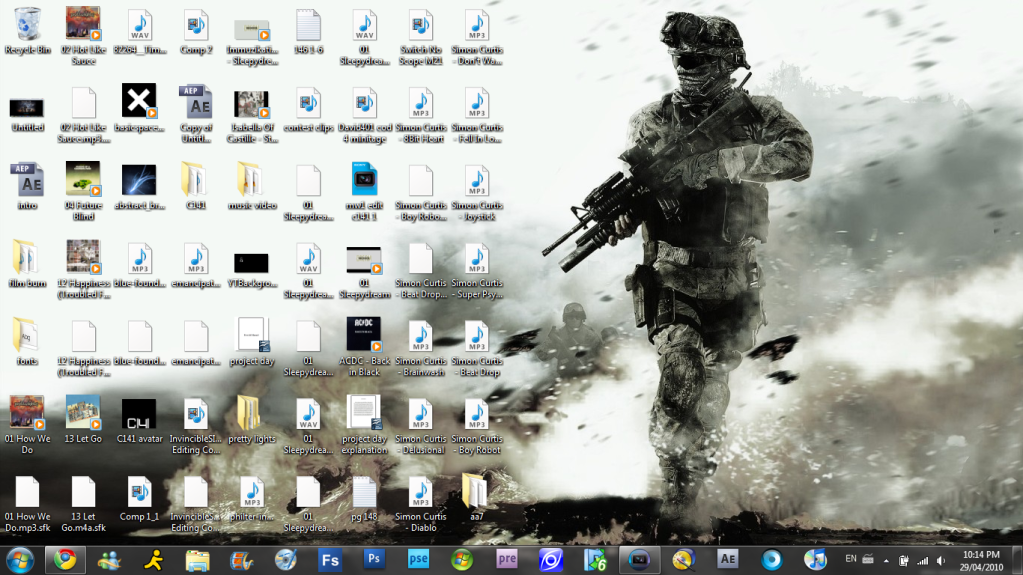Click the Photoshop Elements 'pse' taskbar icon

tap(418, 559)
